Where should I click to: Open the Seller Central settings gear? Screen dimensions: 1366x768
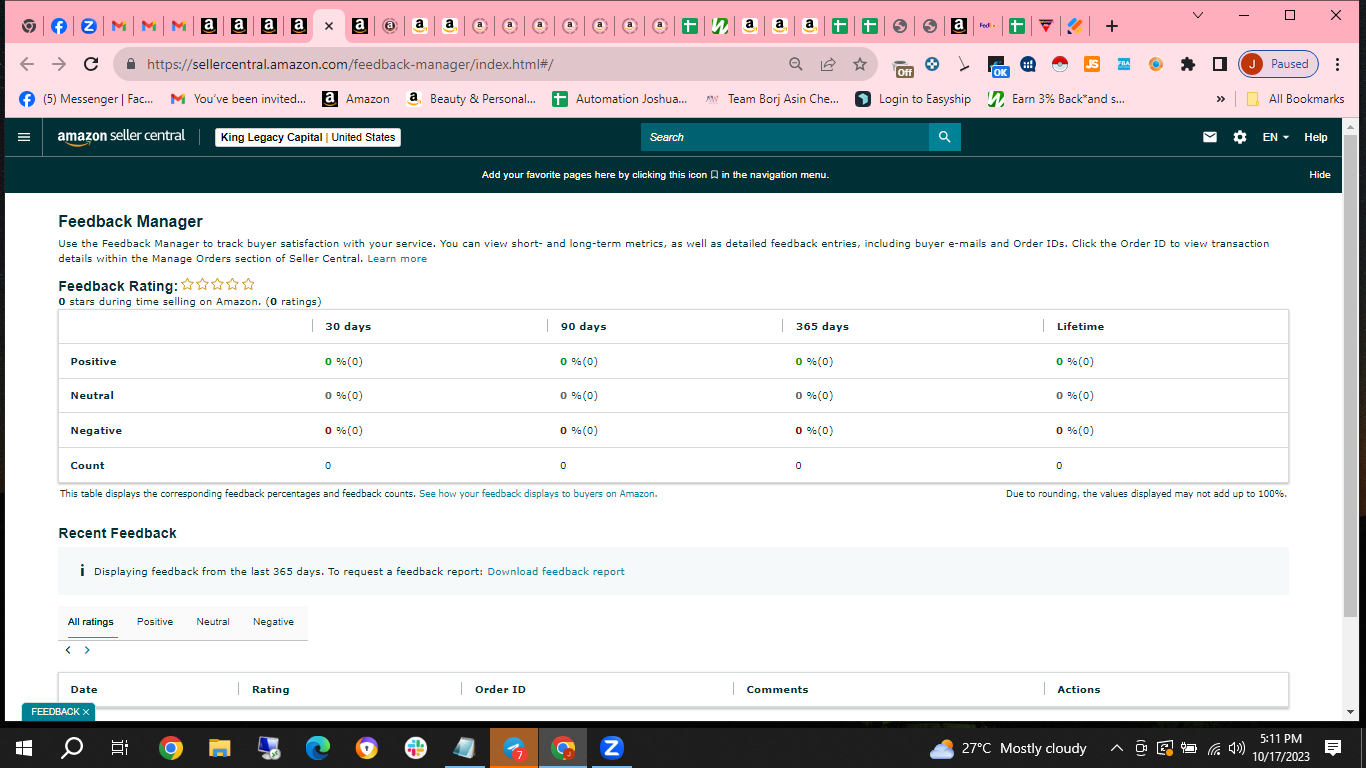pyautogui.click(x=1240, y=137)
